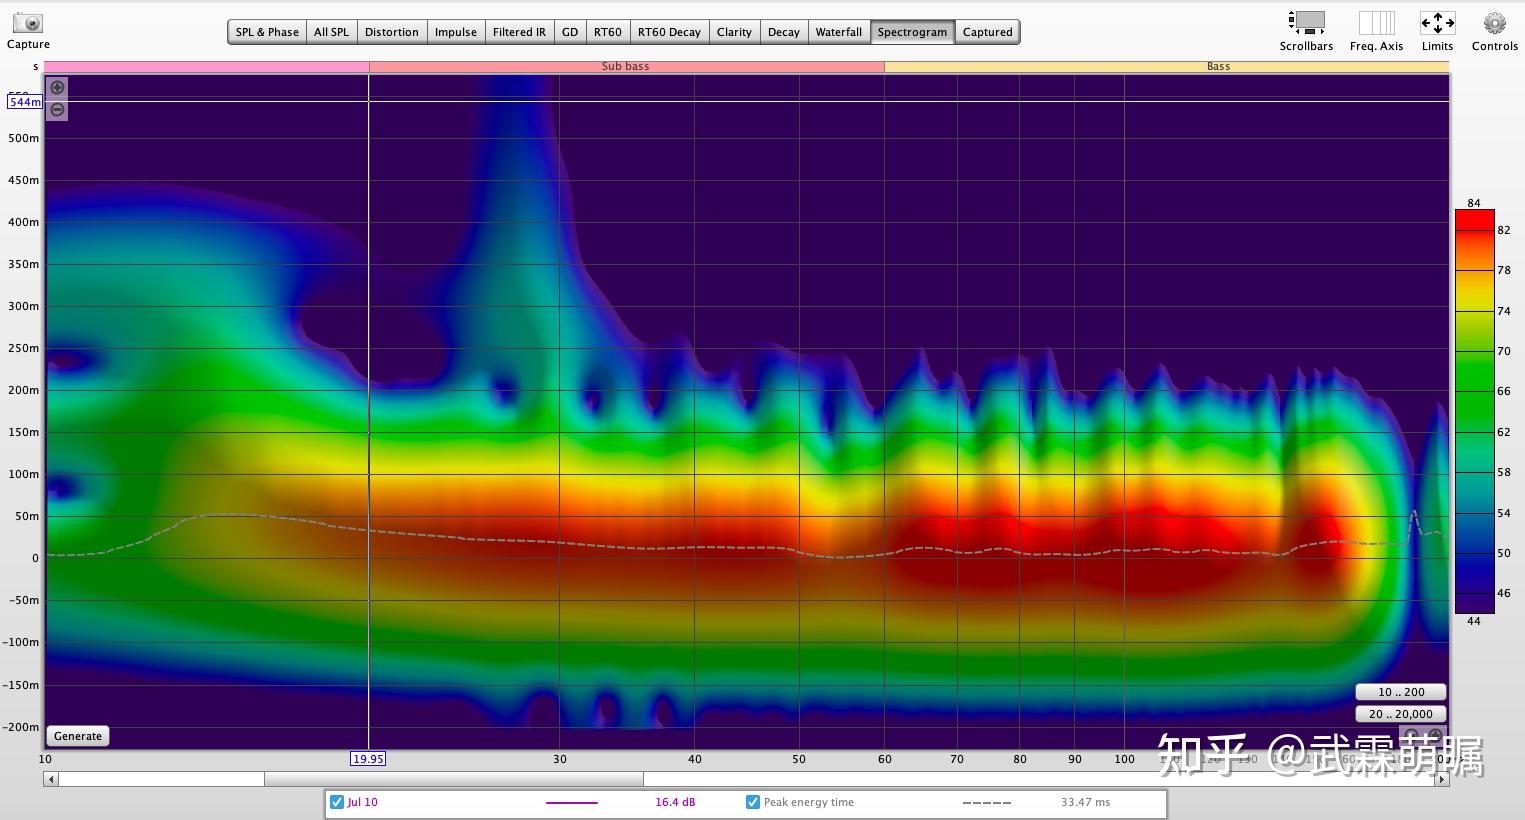
Task: Toggle the Peak energy time checkbox
Action: (x=752, y=802)
